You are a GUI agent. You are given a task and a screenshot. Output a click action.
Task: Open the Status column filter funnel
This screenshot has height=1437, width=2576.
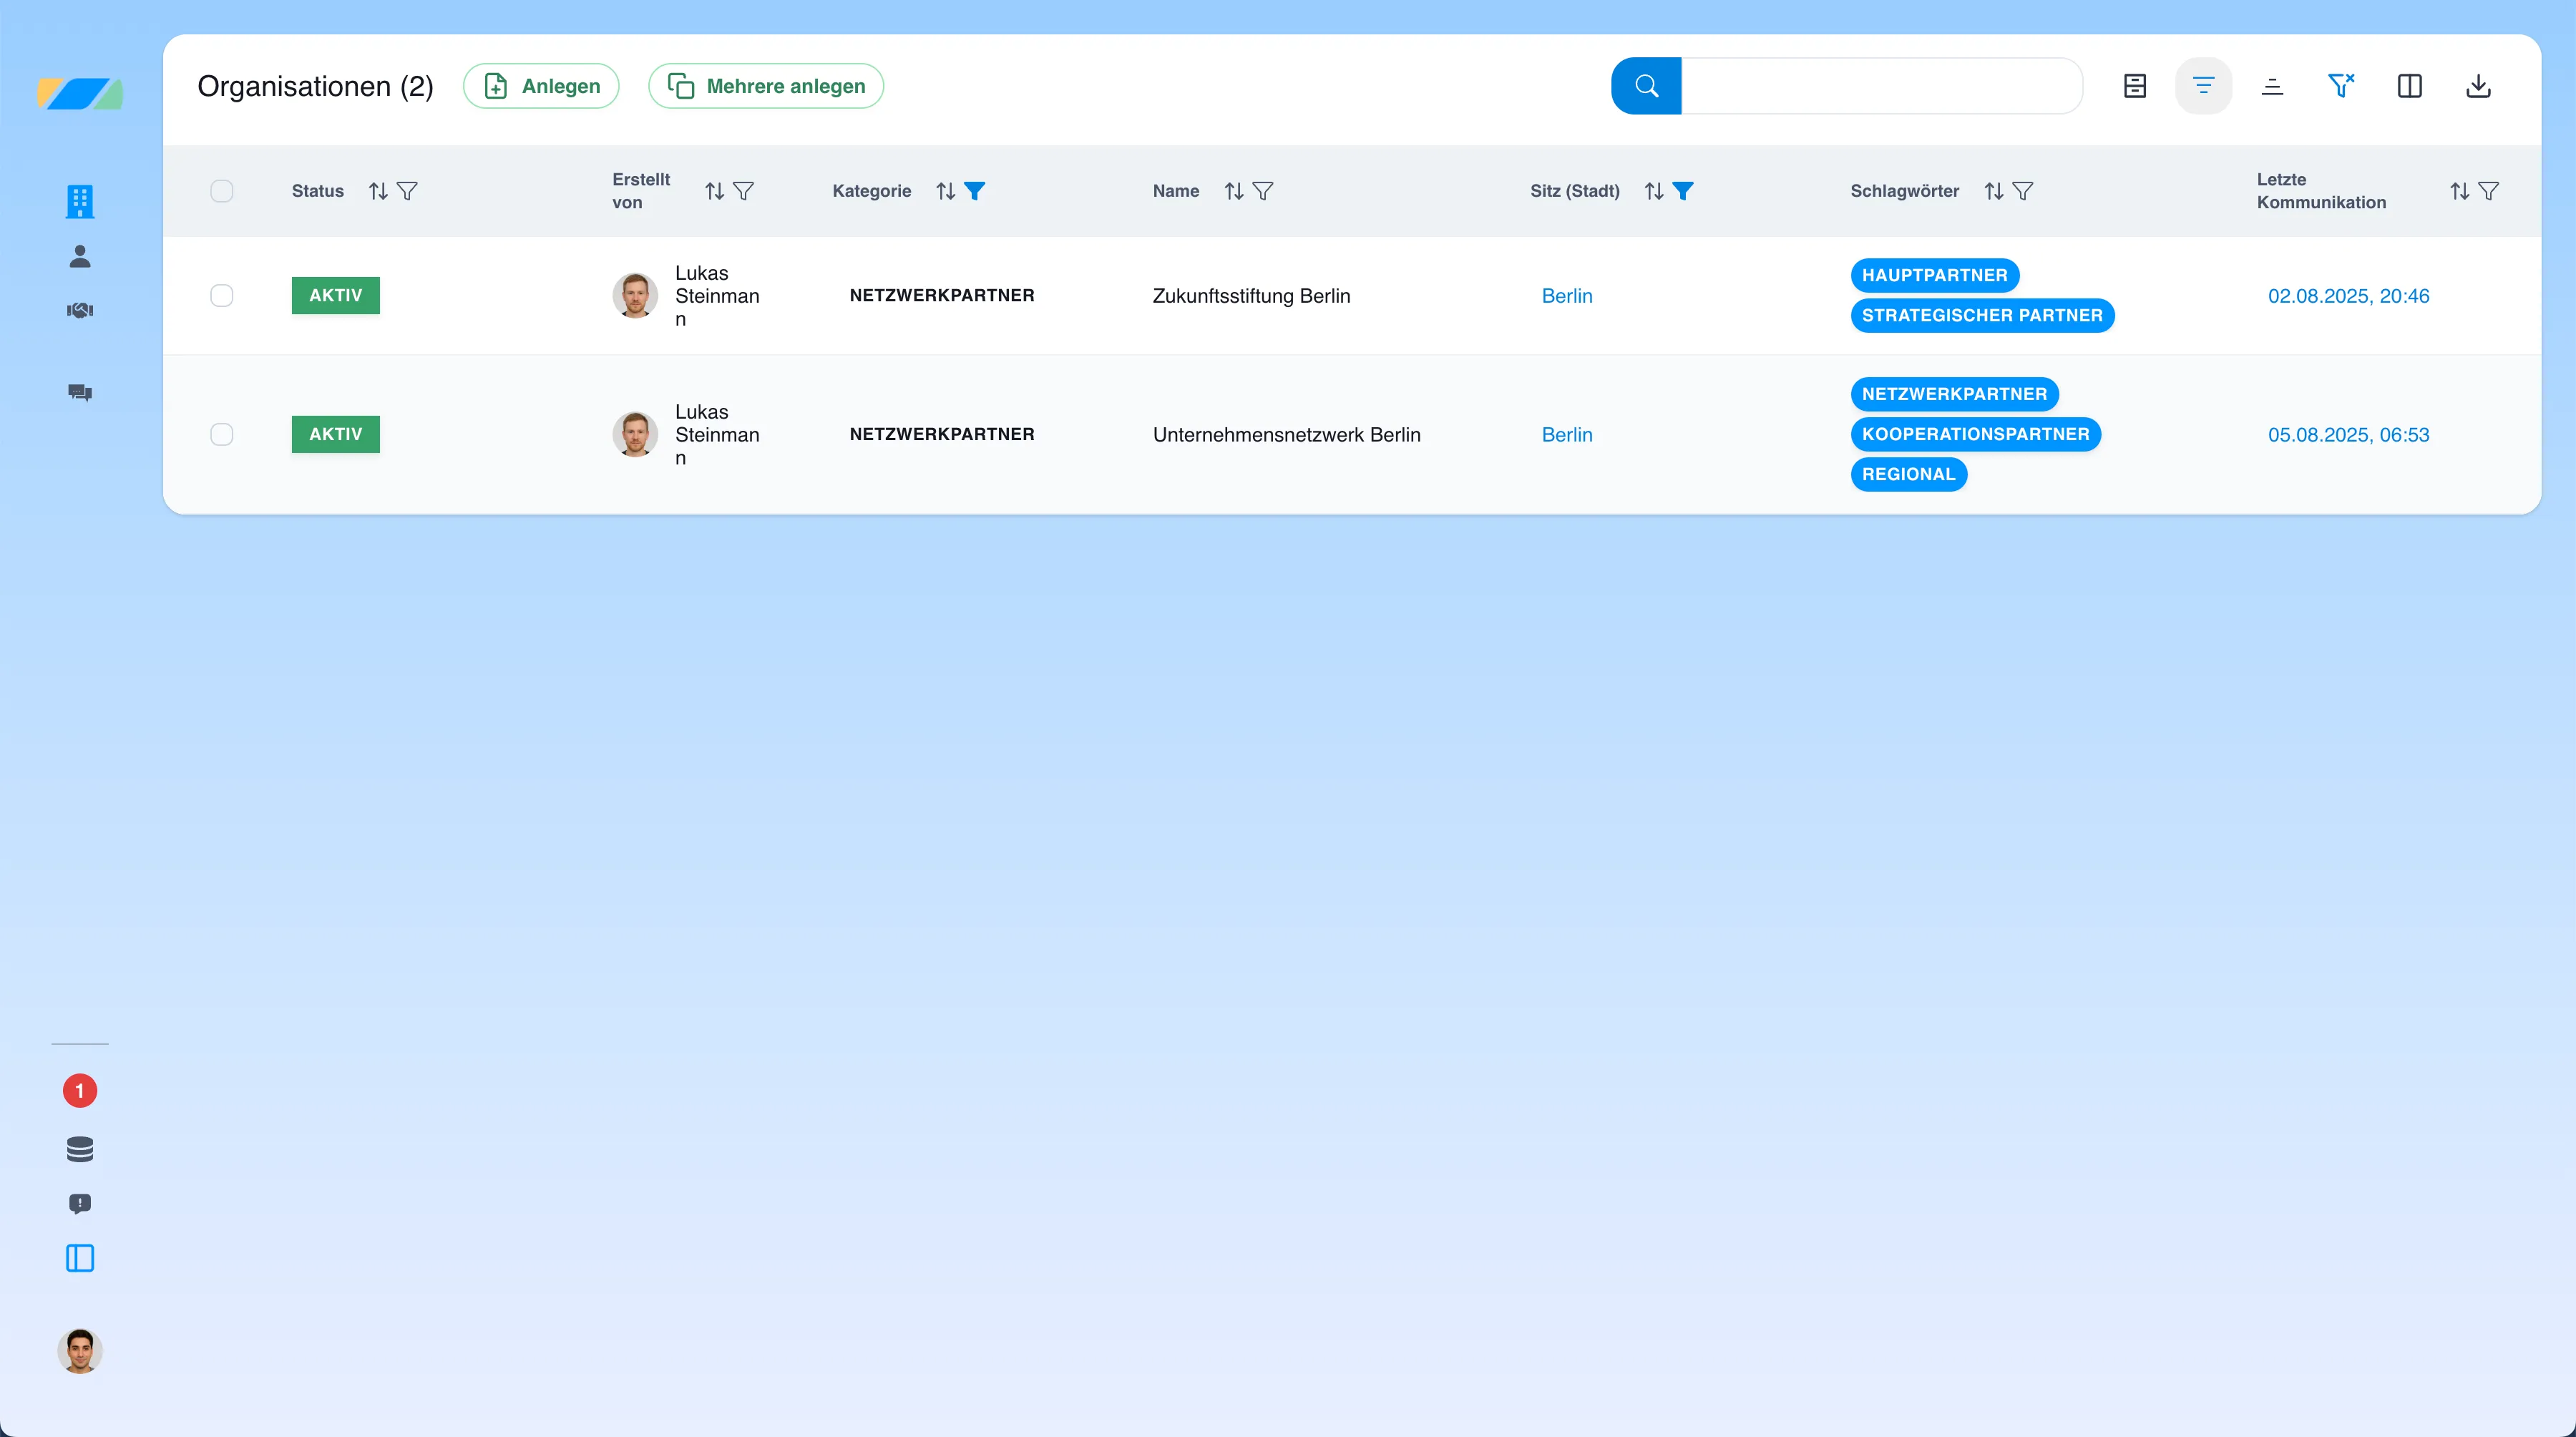tap(407, 191)
